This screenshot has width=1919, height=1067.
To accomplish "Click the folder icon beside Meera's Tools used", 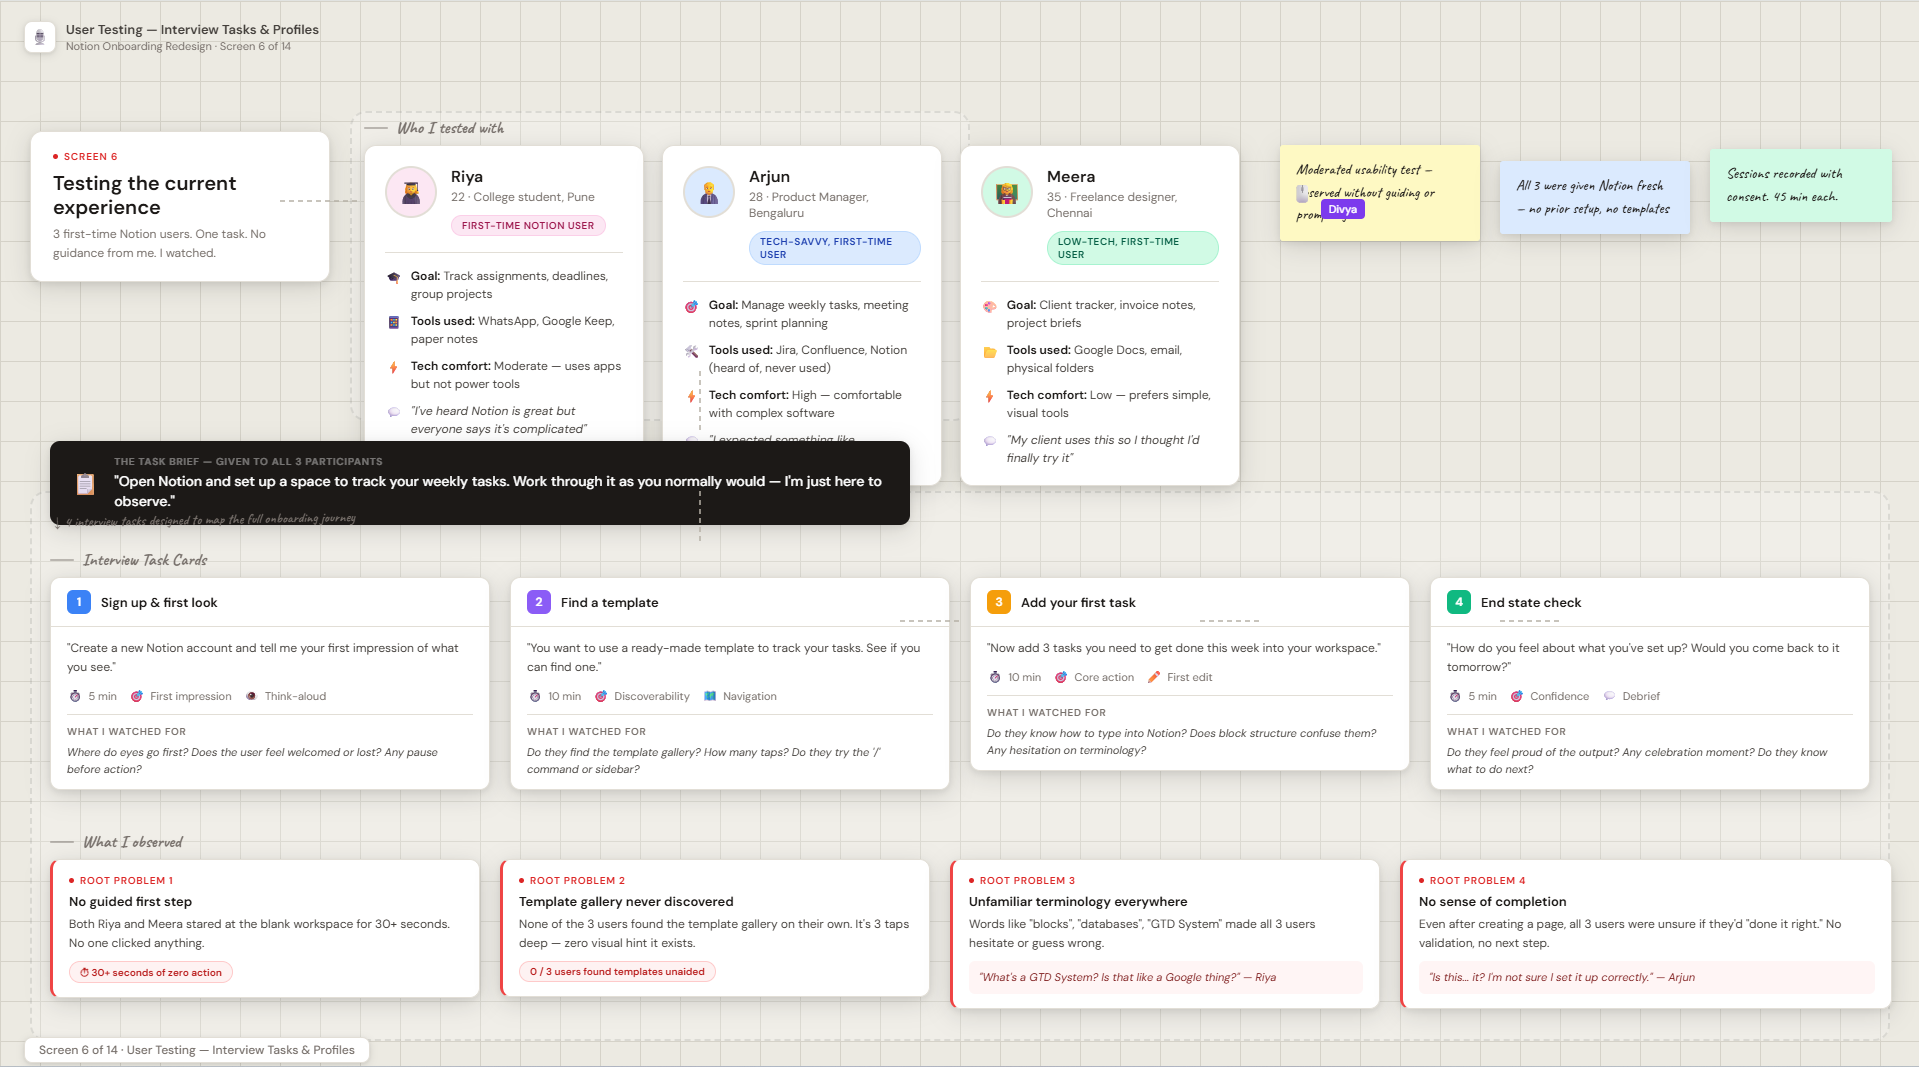I will (x=989, y=351).
